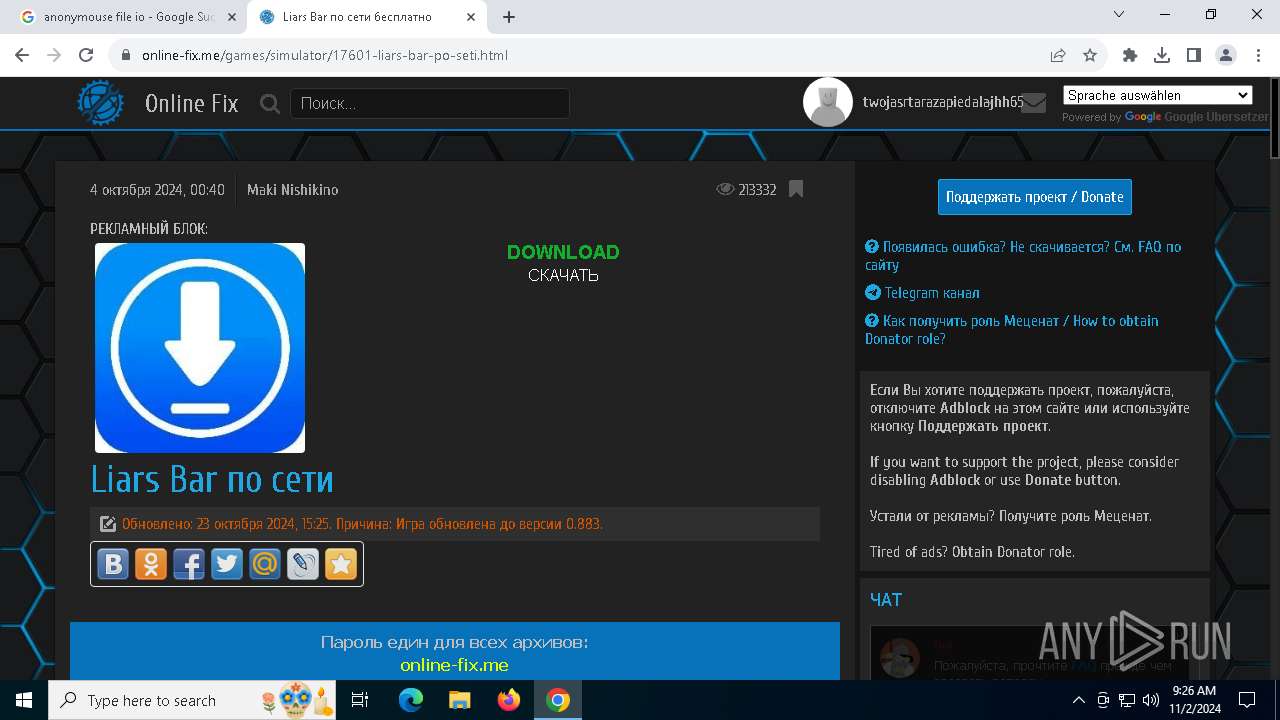Click the search magnifier icon
This screenshot has height=720, width=1280.
coord(270,103)
